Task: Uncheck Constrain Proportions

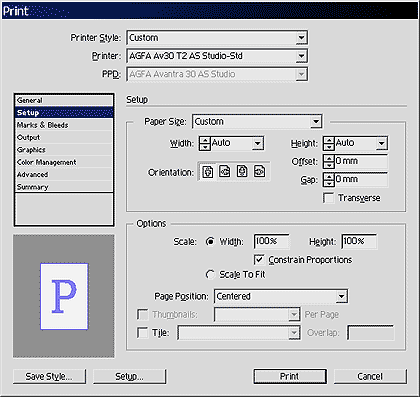Action: tap(259, 260)
